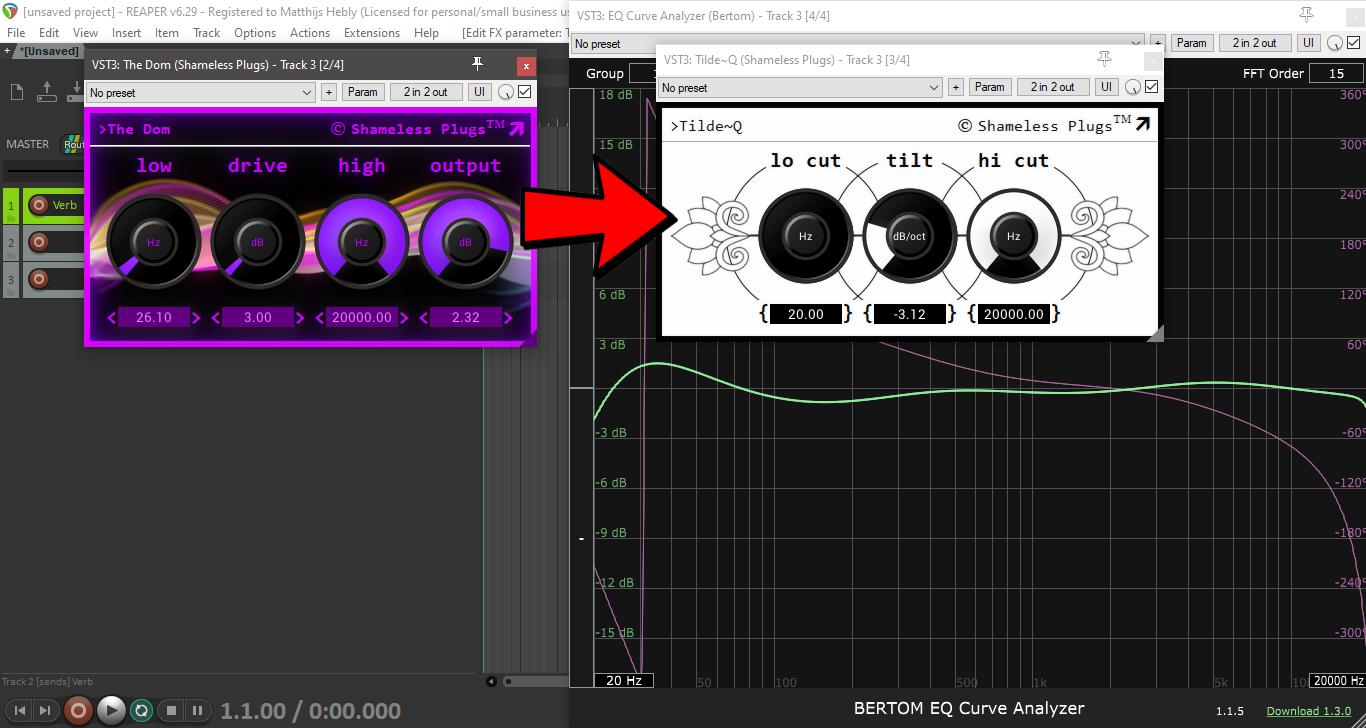Click Param button in The Dom window
Screen dimensions: 1366x728
[363, 92]
